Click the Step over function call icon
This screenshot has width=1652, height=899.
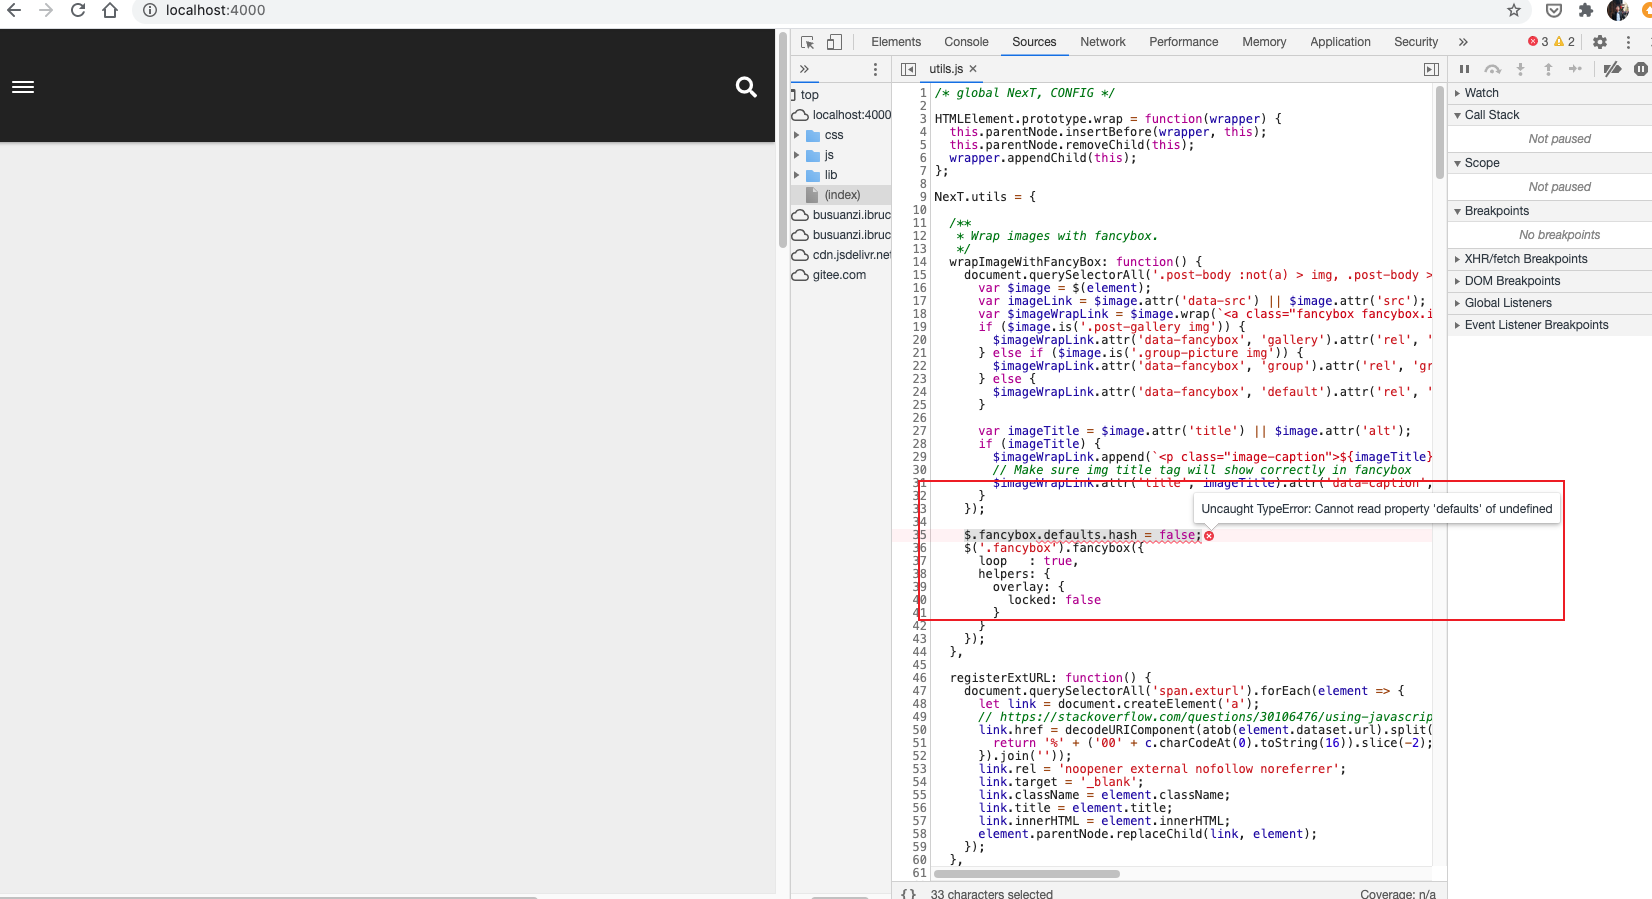(1493, 69)
